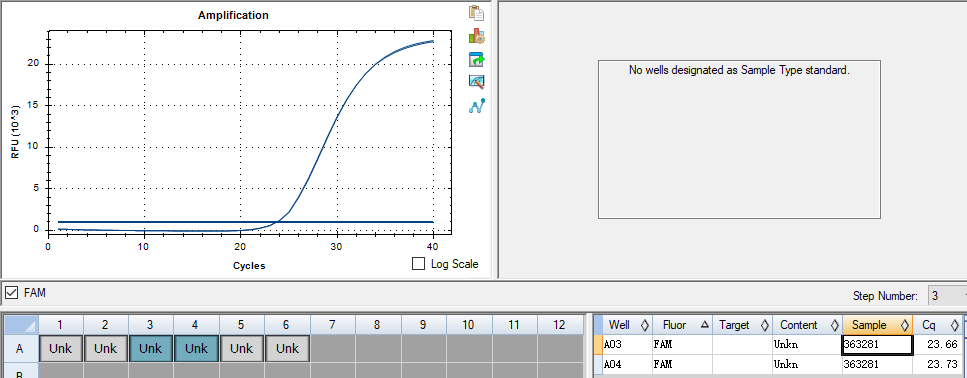This screenshot has height=378, width=967.
Task: Sort results by the Cq column header
Action: [x=937, y=324]
